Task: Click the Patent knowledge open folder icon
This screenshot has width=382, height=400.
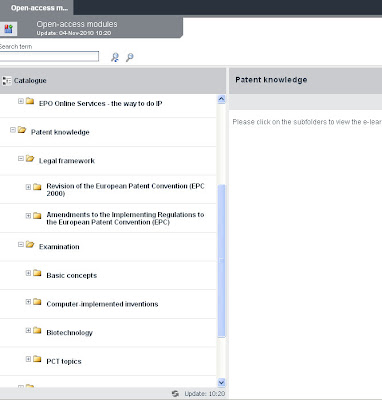Action: point(22,130)
